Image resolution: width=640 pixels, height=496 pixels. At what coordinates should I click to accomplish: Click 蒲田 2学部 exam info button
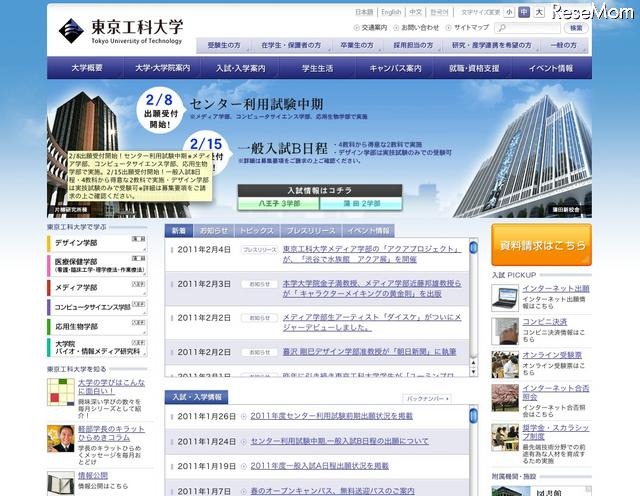pyautogui.click(x=362, y=203)
